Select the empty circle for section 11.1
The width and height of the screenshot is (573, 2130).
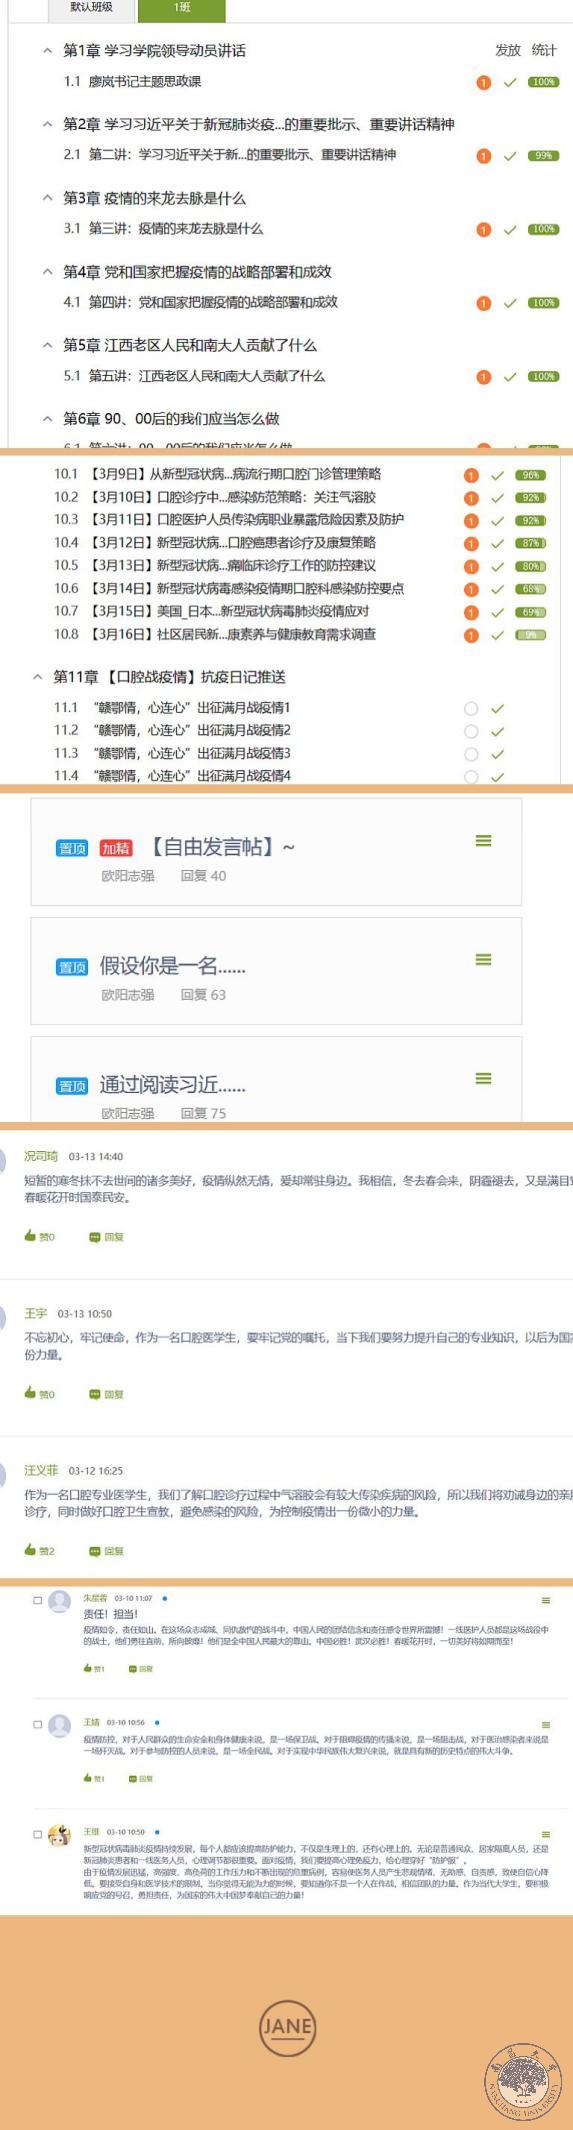[471, 708]
